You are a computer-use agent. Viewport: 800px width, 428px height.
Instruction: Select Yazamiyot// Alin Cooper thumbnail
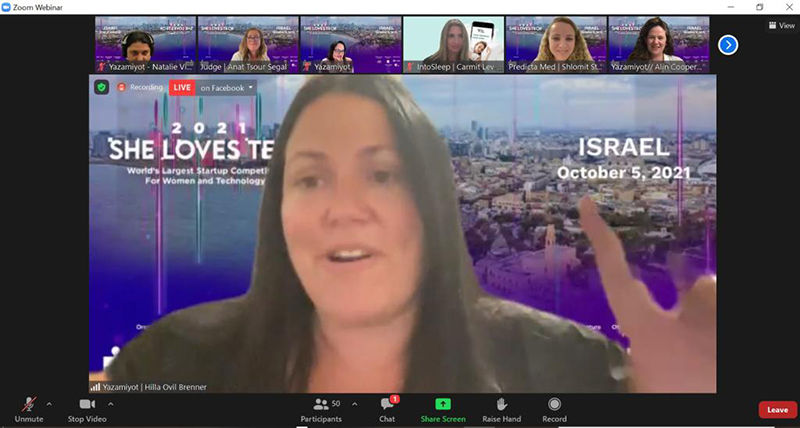[x=659, y=45]
